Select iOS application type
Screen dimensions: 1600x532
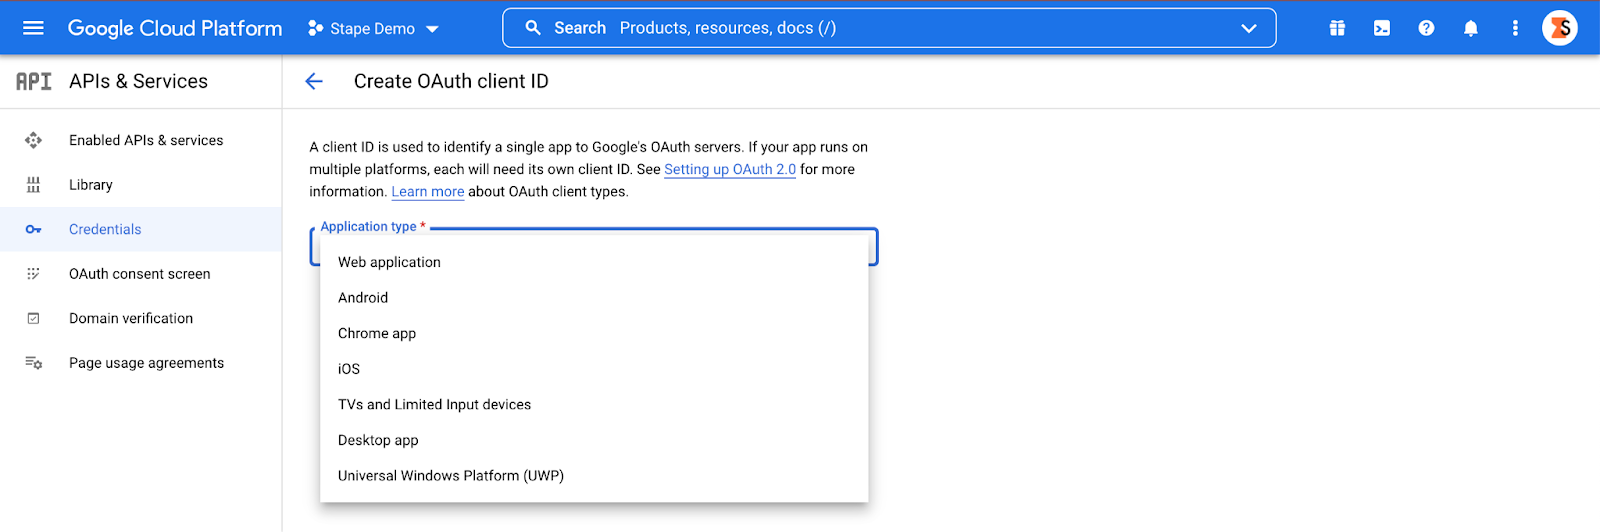pyautogui.click(x=594, y=369)
